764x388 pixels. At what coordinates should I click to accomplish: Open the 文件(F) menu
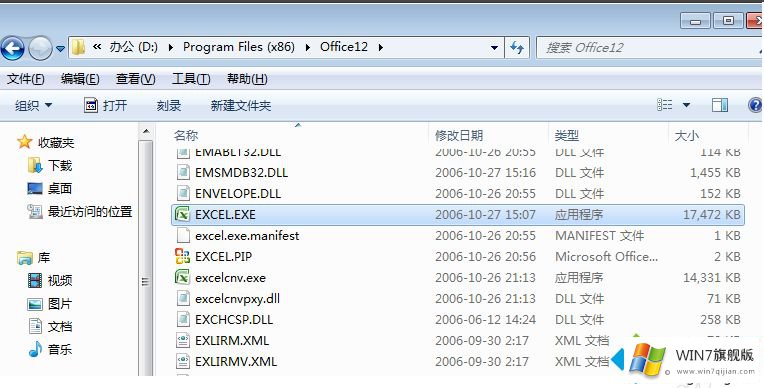point(25,79)
